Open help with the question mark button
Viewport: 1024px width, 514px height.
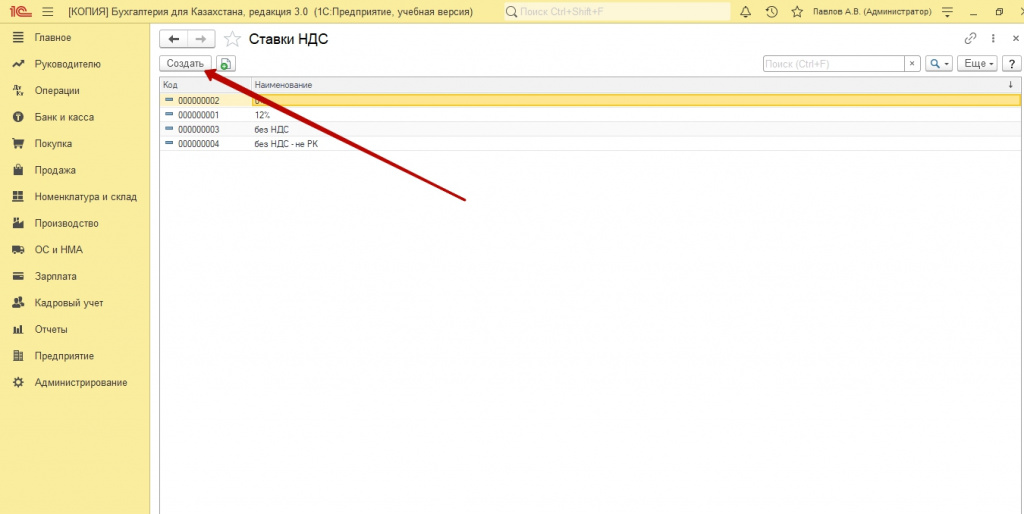pyautogui.click(x=1012, y=63)
